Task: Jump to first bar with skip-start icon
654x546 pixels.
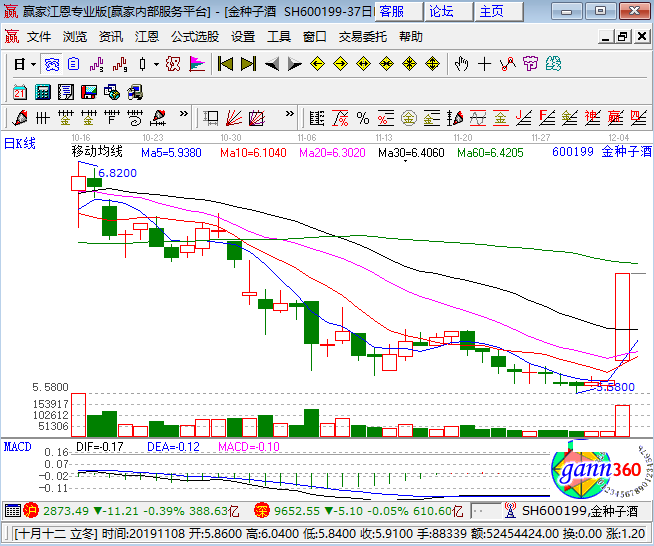Action: pyautogui.click(x=226, y=64)
